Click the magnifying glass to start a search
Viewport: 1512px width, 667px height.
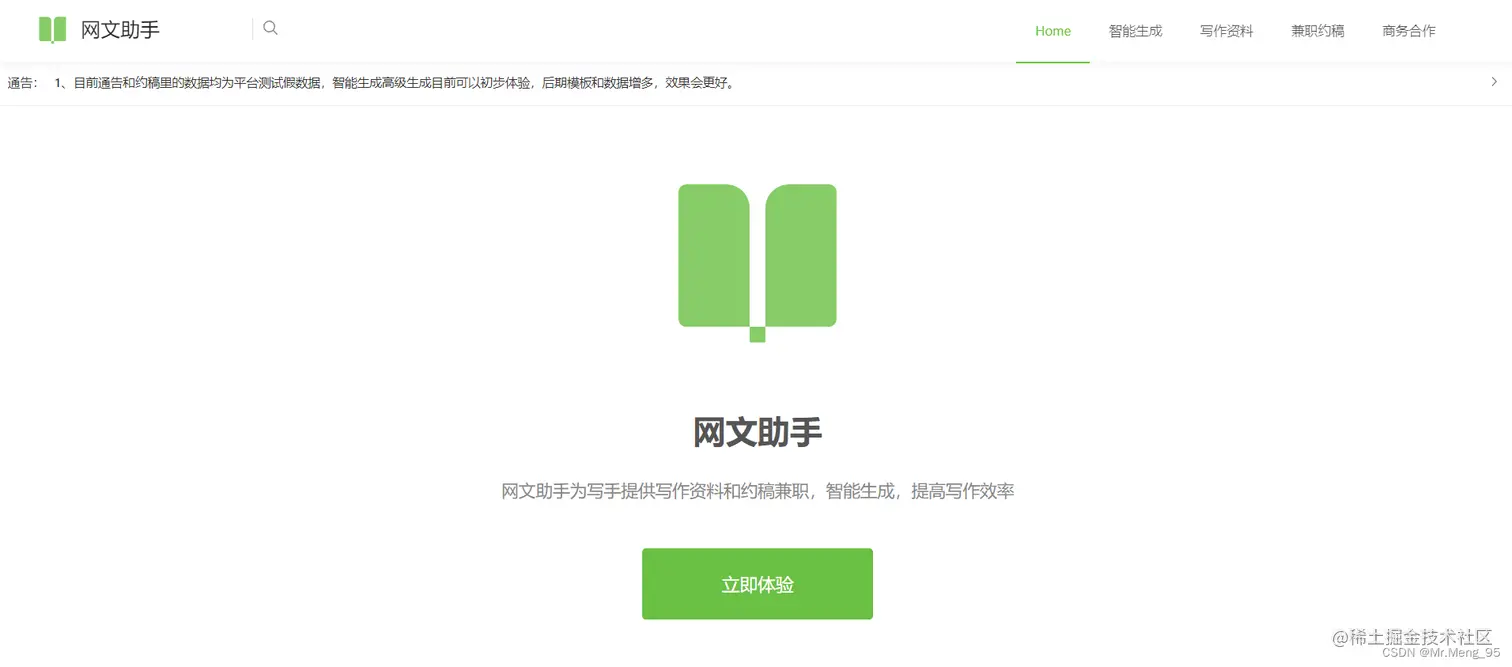(x=270, y=27)
